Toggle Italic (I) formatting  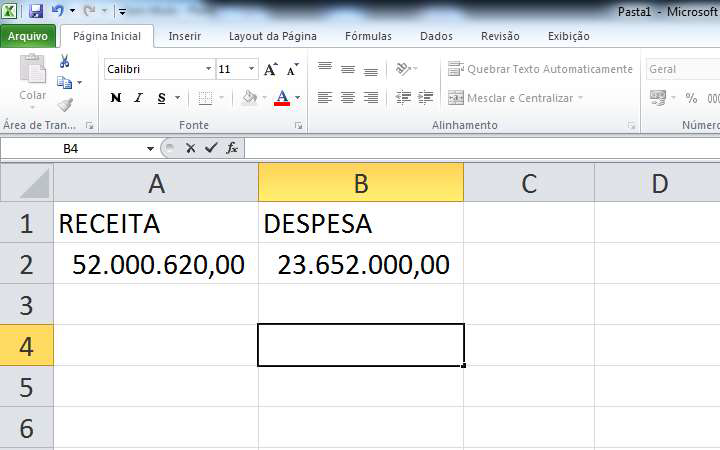coord(138,97)
